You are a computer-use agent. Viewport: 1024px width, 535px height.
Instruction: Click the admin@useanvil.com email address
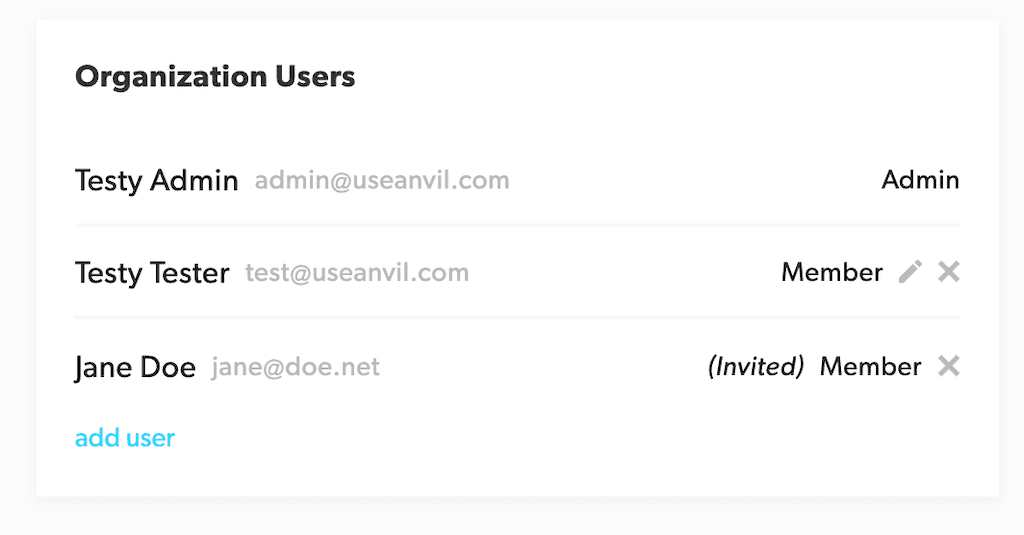(x=382, y=181)
